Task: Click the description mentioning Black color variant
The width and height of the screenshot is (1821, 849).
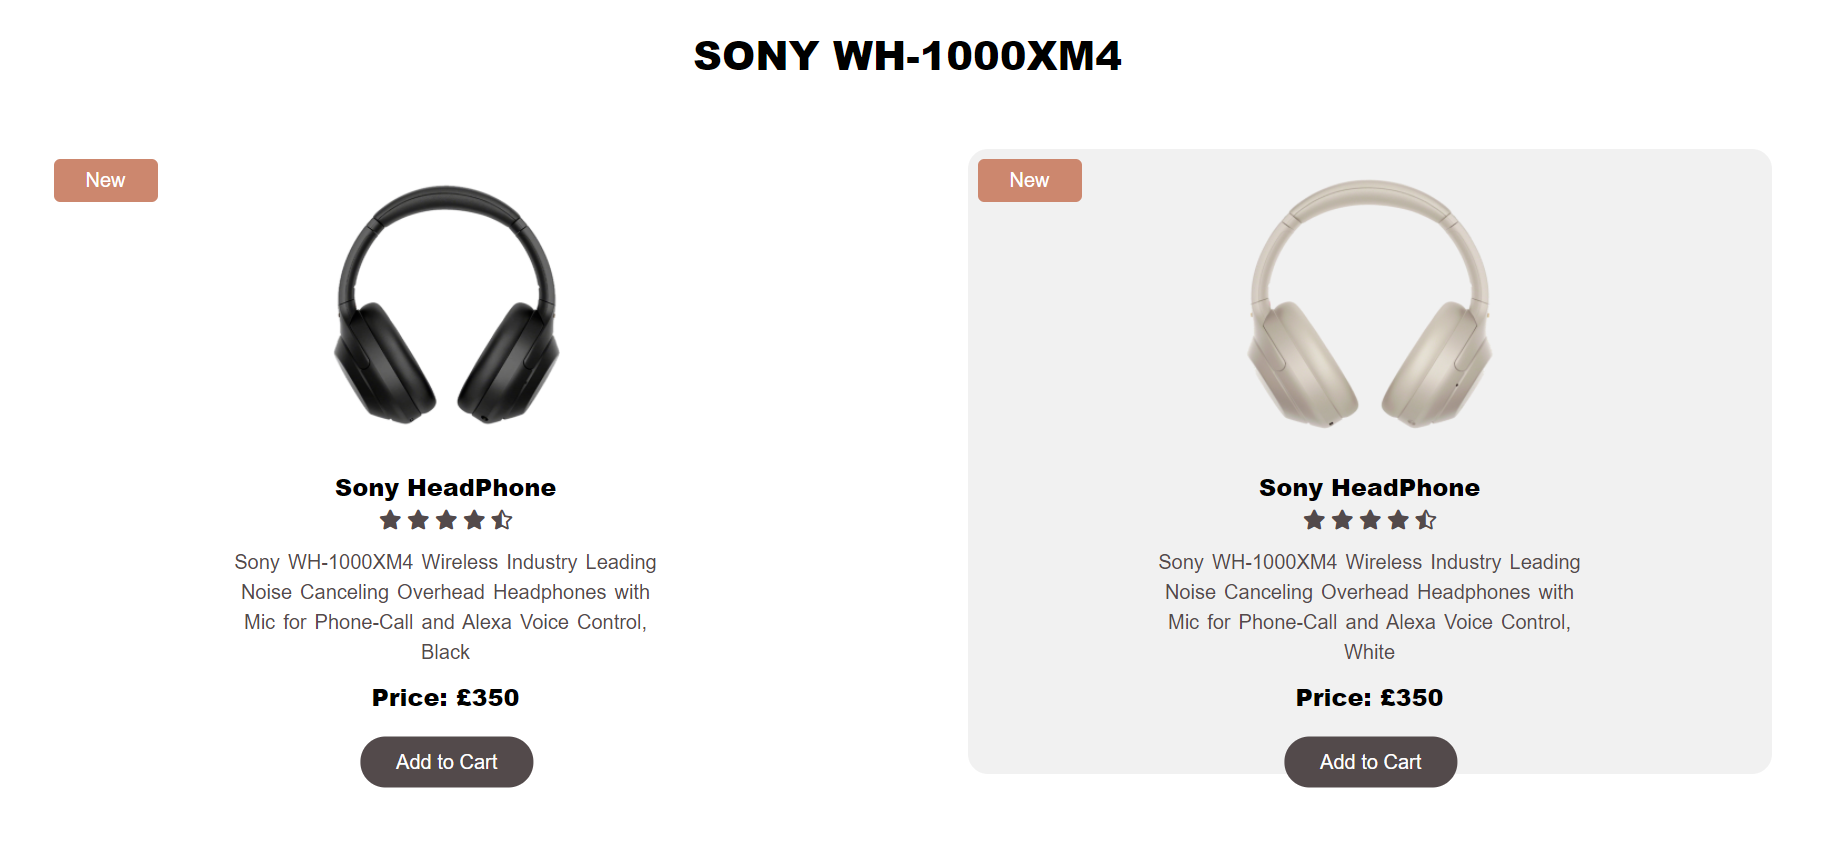Action: coord(445,606)
